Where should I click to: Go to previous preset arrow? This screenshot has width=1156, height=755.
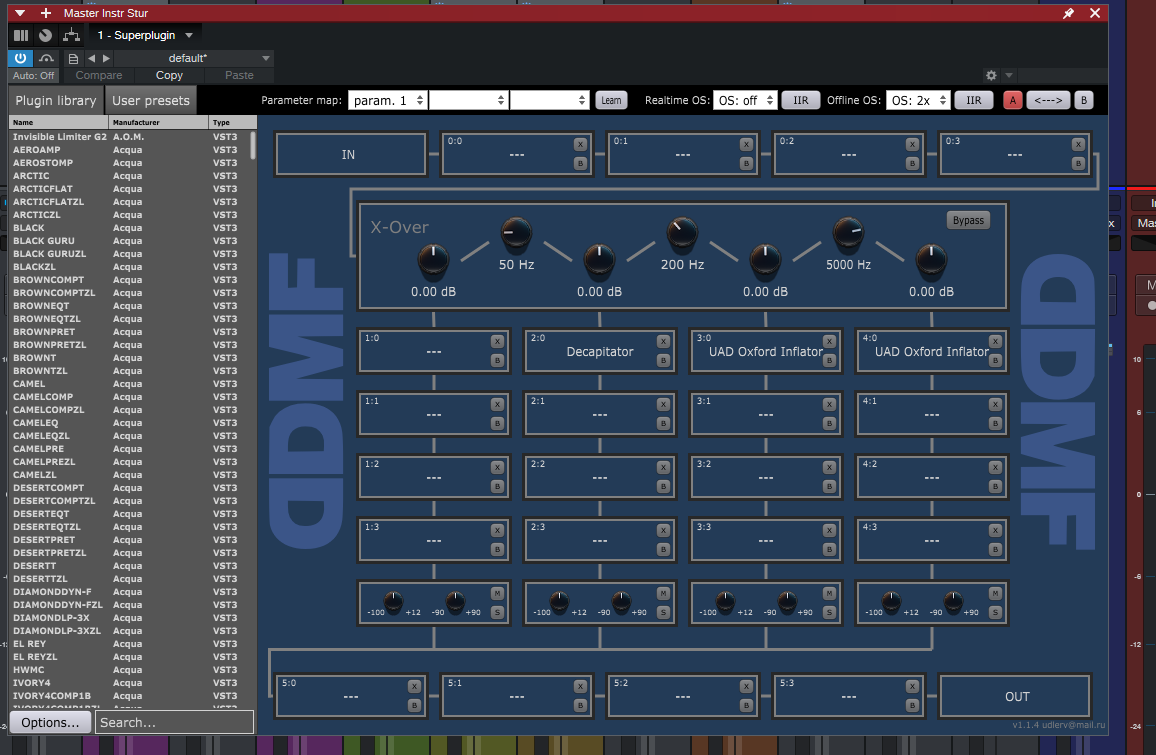(91, 58)
